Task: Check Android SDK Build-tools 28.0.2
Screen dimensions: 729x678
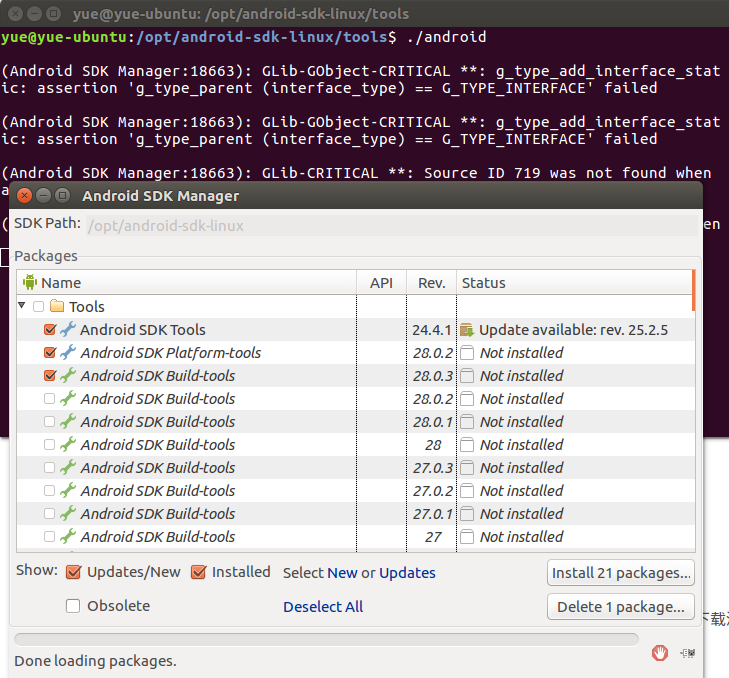Action: tap(49, 399)
